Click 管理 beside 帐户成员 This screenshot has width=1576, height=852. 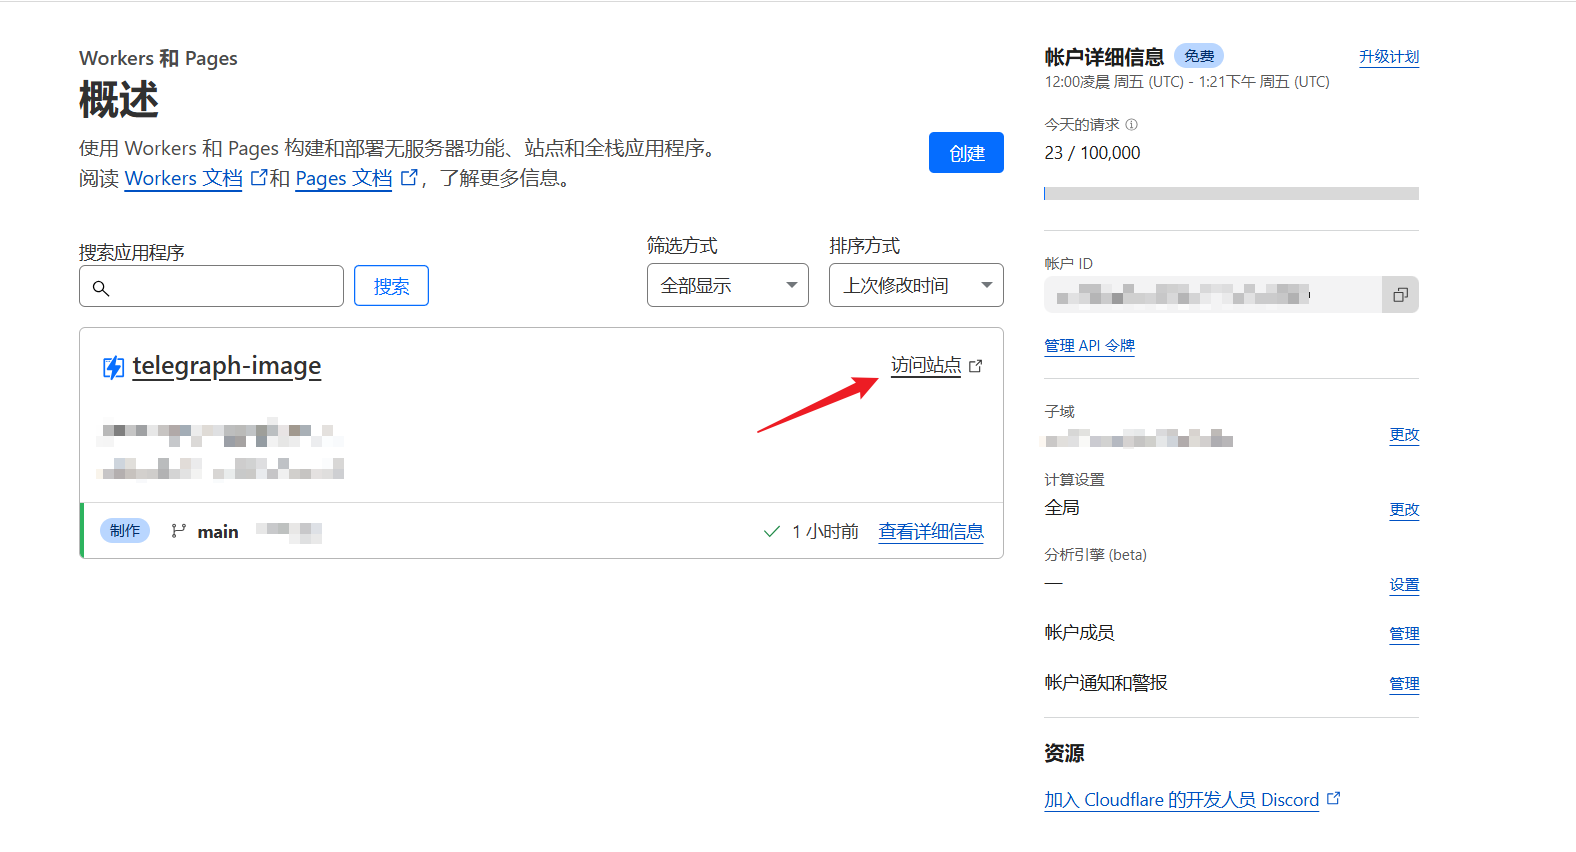coord(1404,634)
